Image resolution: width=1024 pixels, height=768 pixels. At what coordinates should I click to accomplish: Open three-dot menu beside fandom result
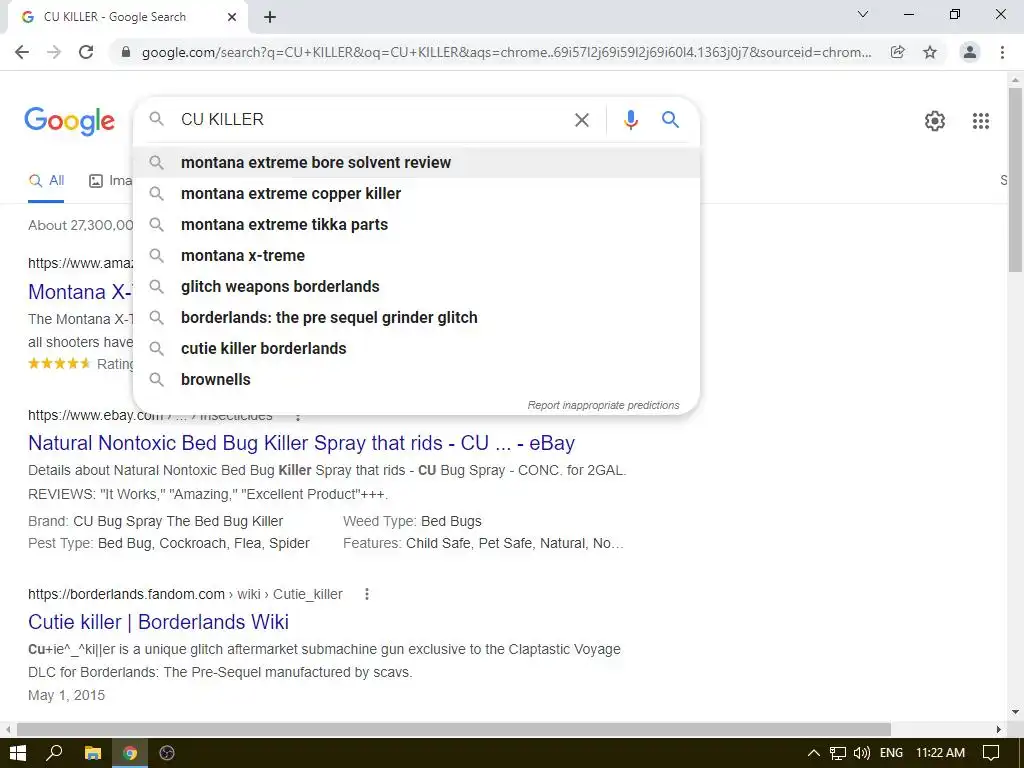coord(366,594)
